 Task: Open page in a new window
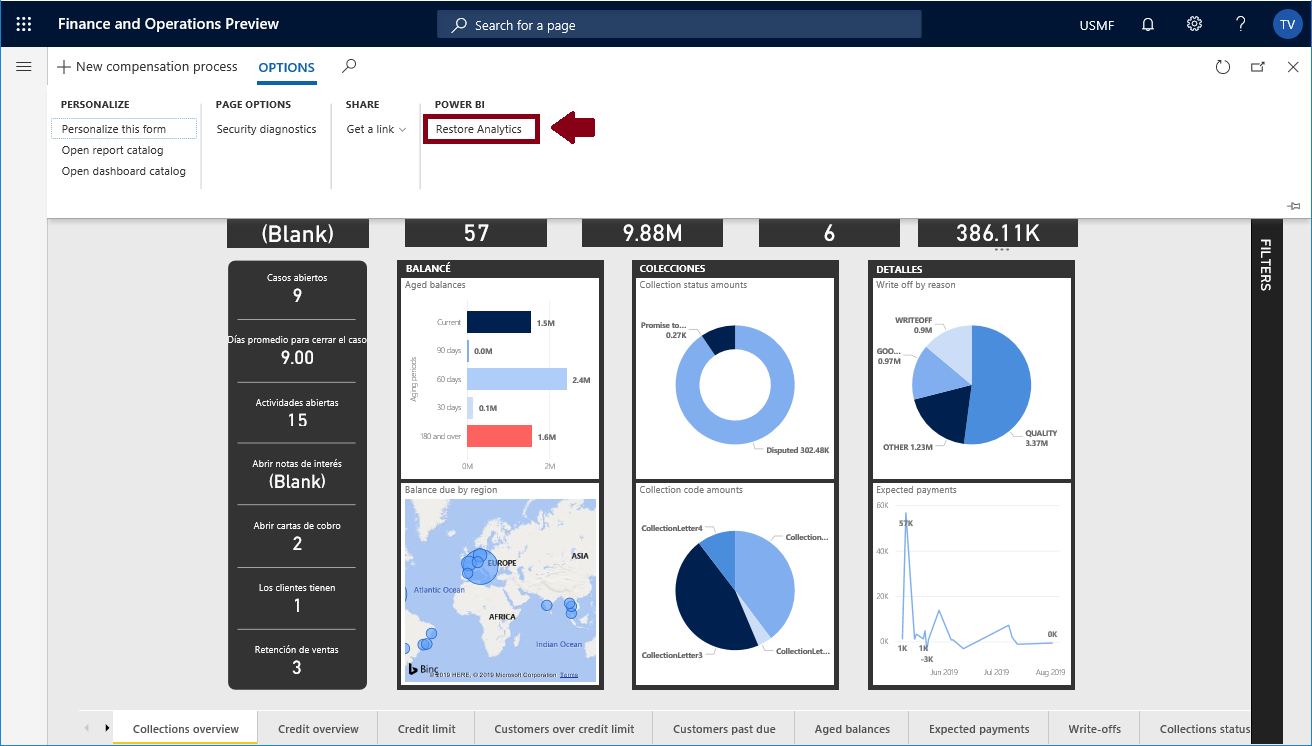click(x=1258, y=66)
